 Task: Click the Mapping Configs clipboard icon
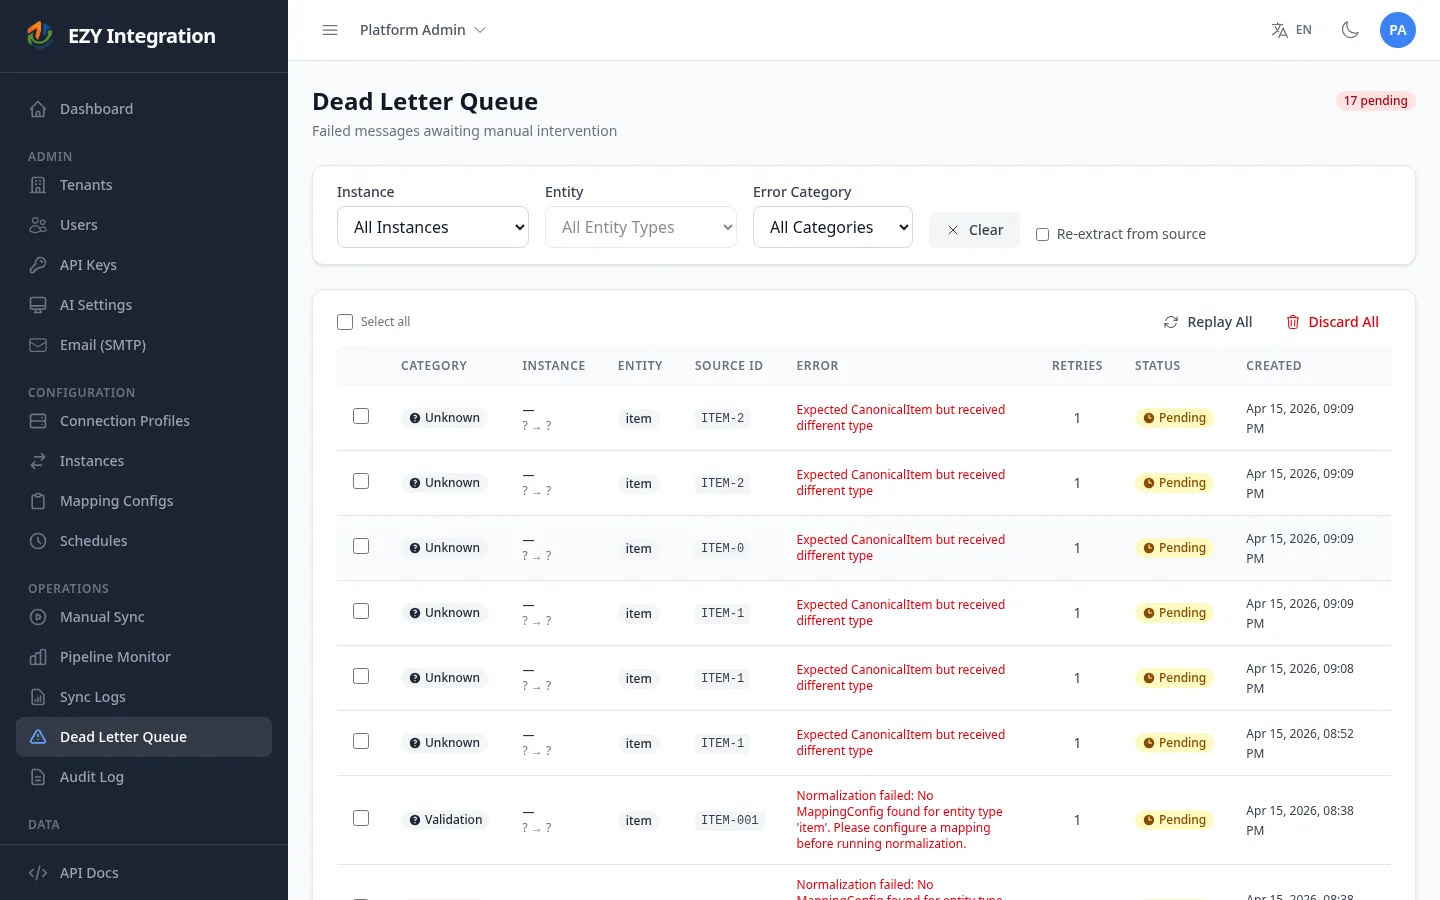38,501
